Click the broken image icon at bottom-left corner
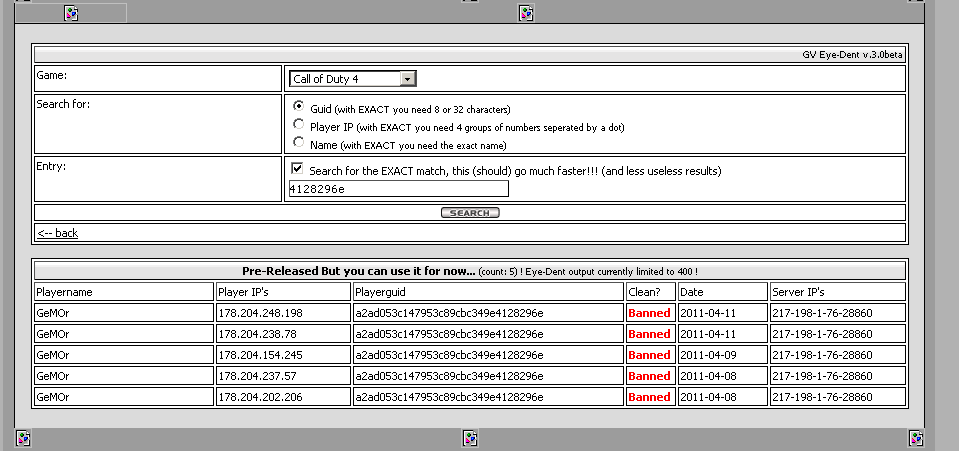Viewport: 959px width, 451px height. point(23,438)
